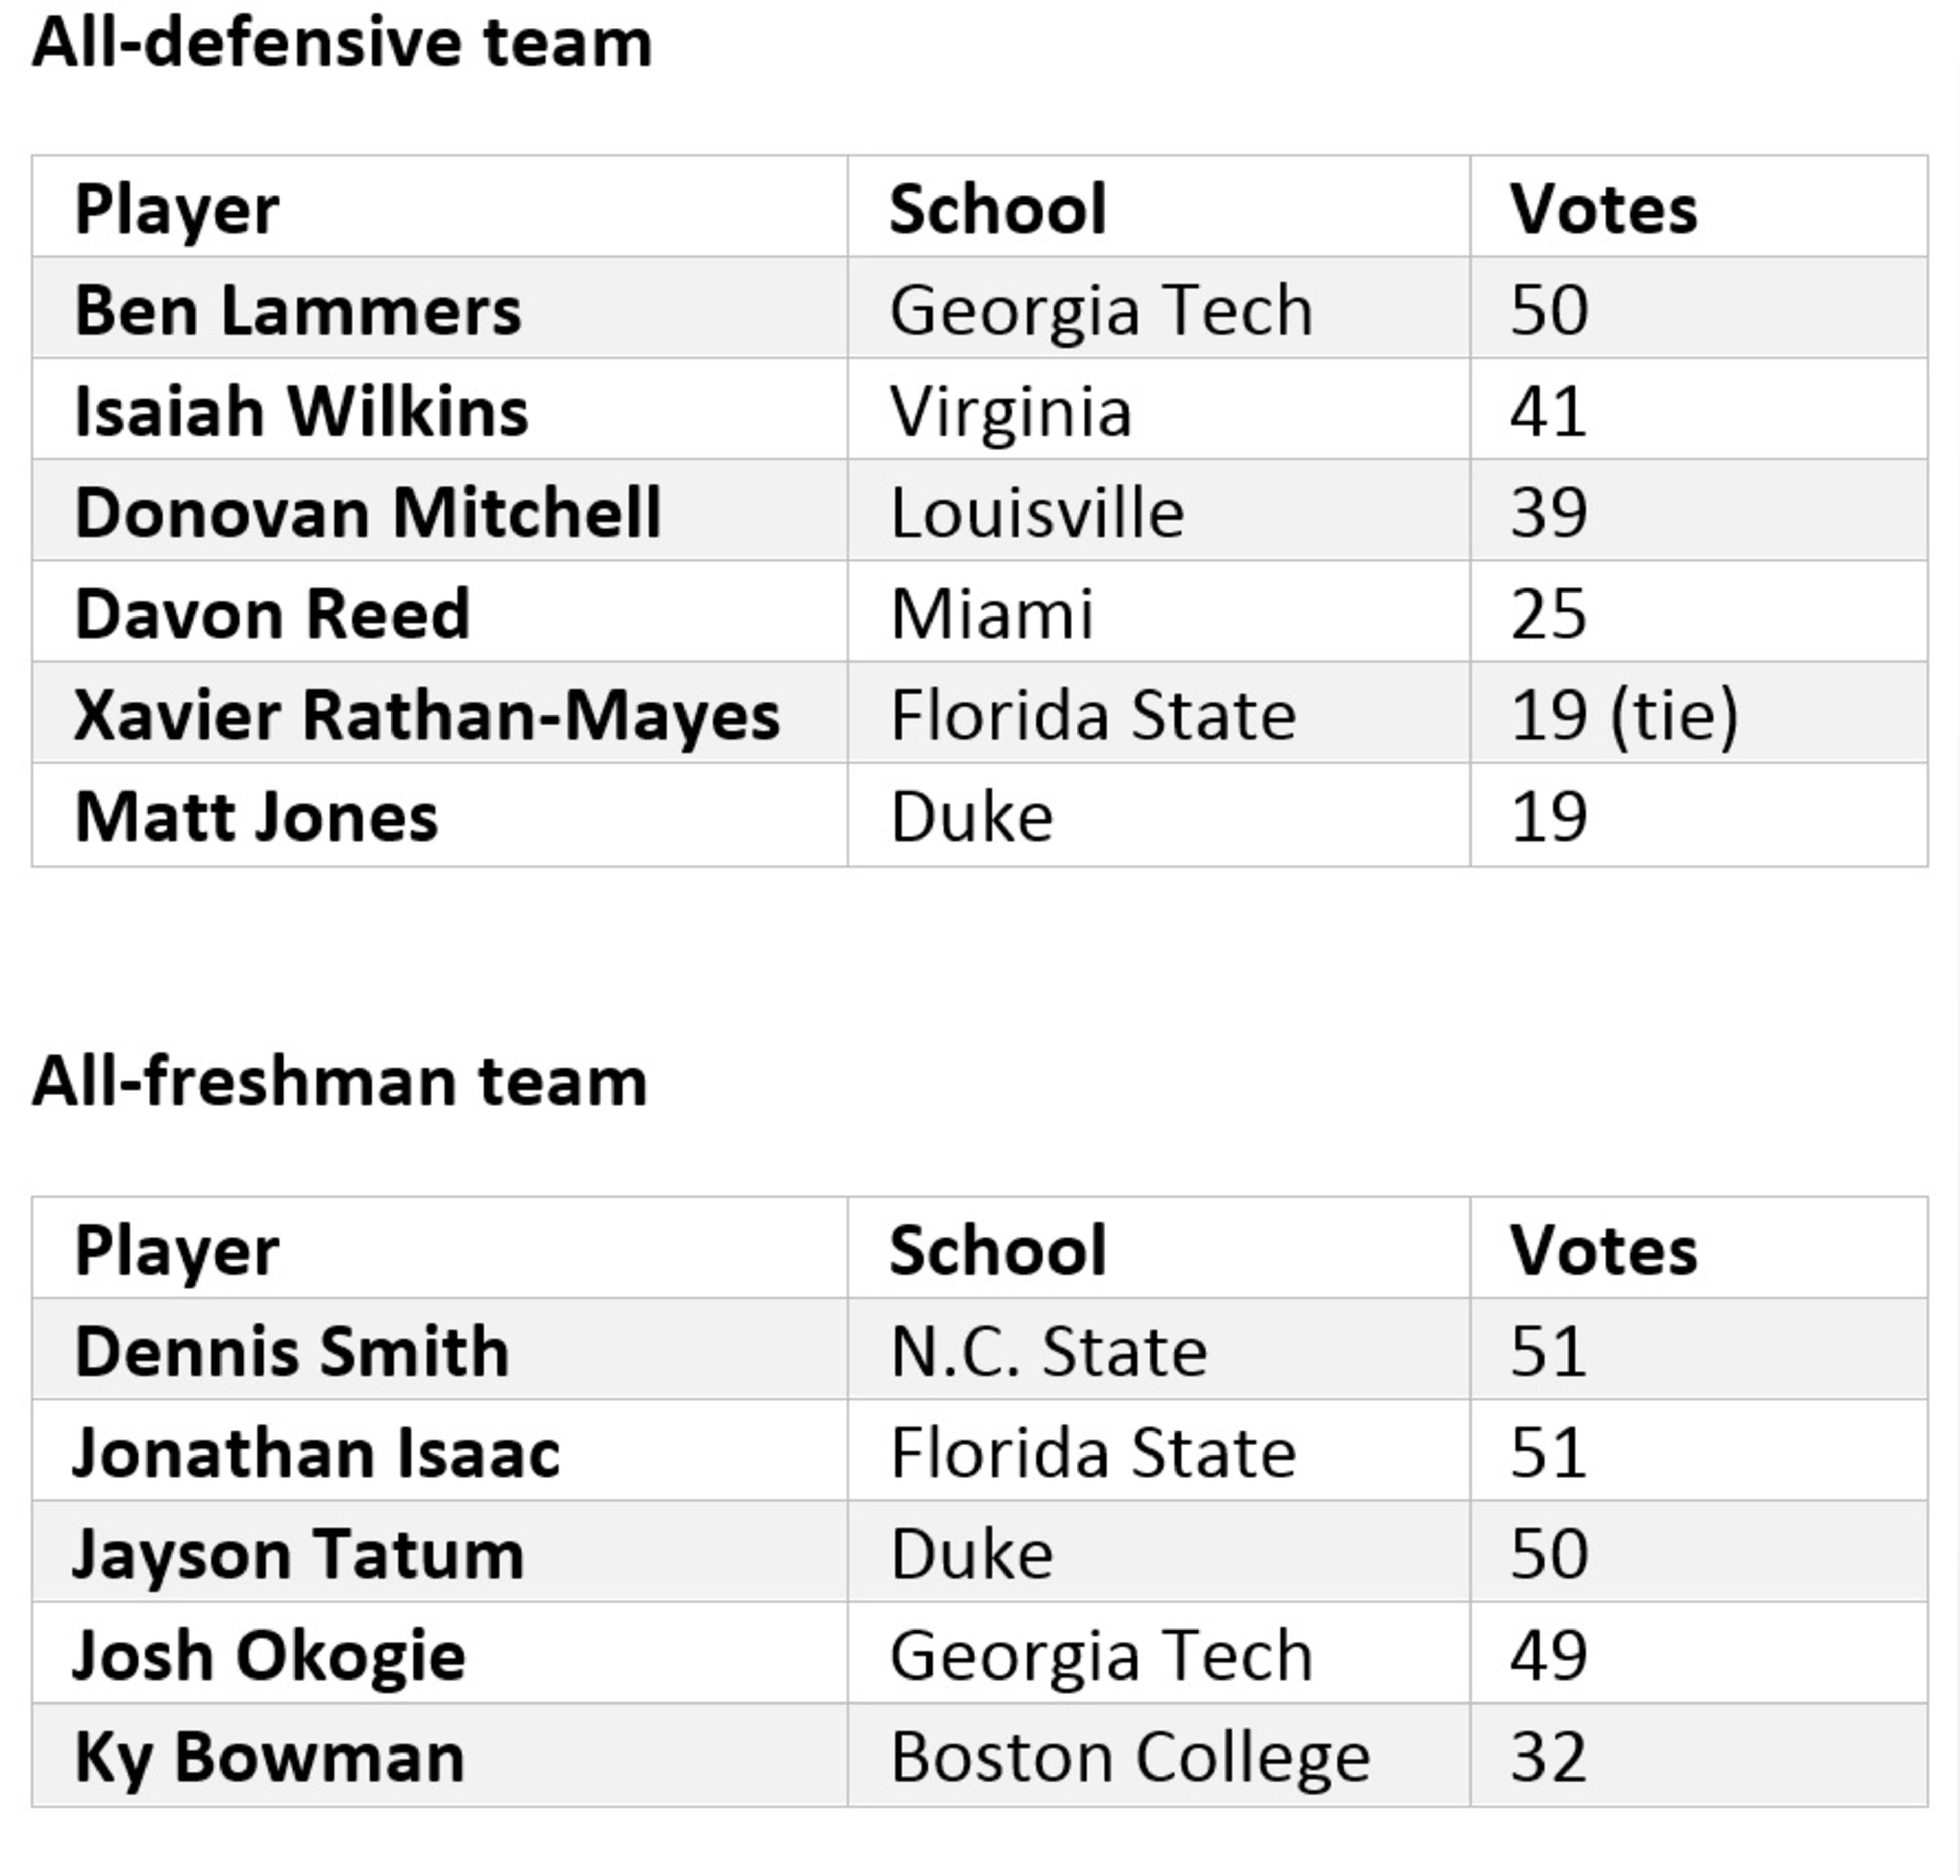Select the Dennis Smith player cell
1960x1876 pixels.
coord(292,1352)
